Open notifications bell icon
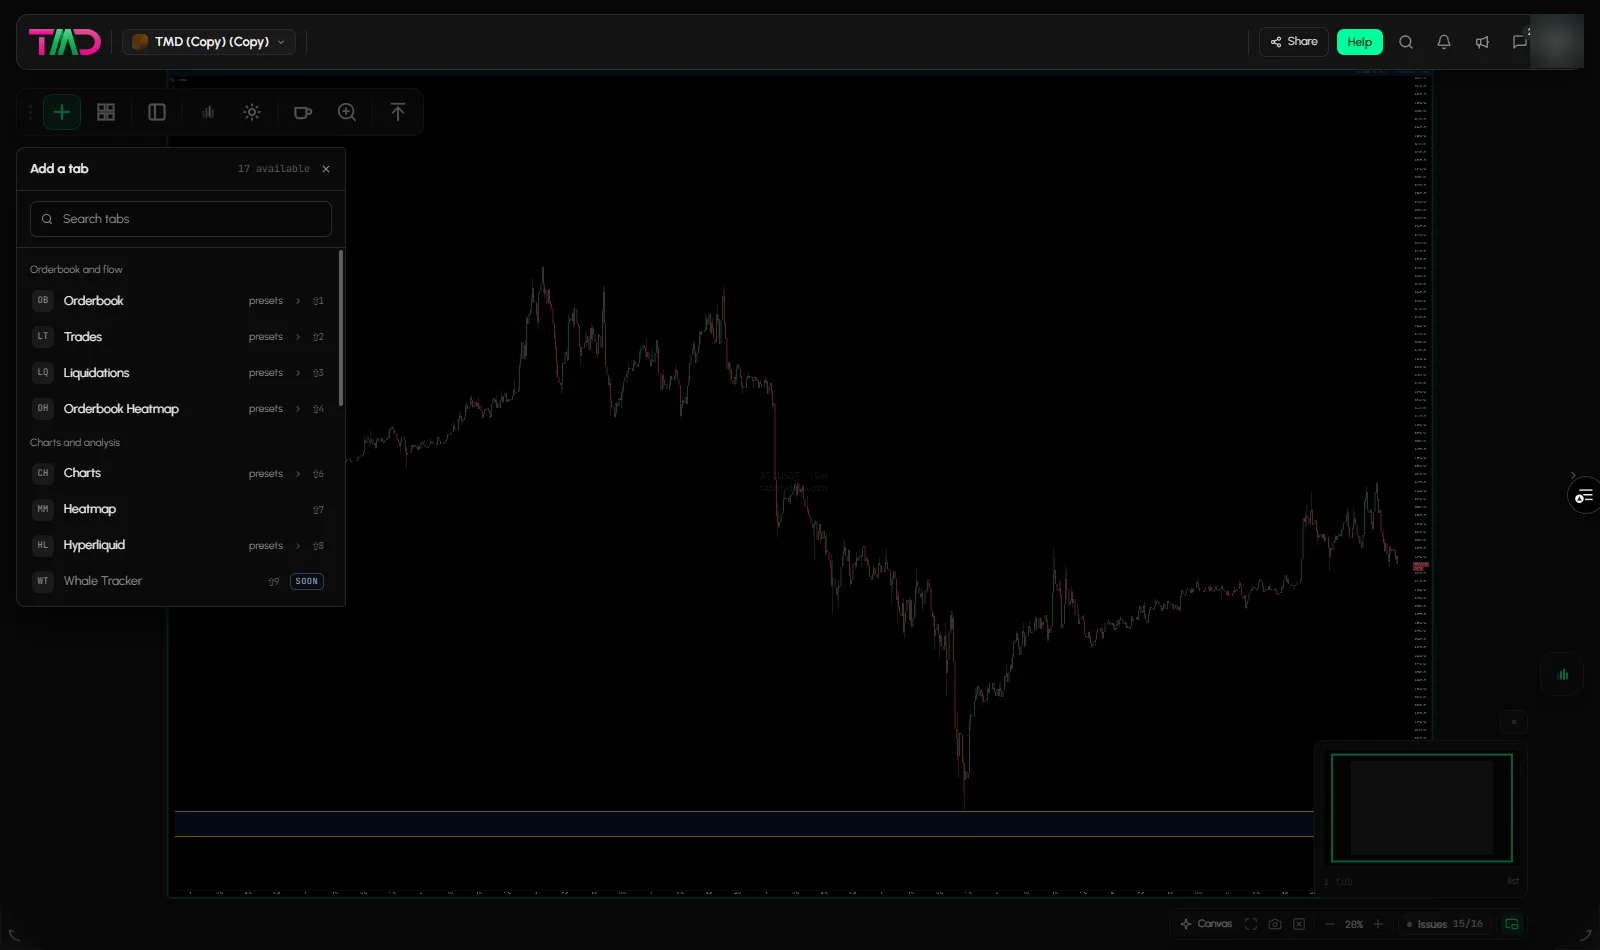The width and height of the screenshot is (1600, 950). pos(1444,42)
